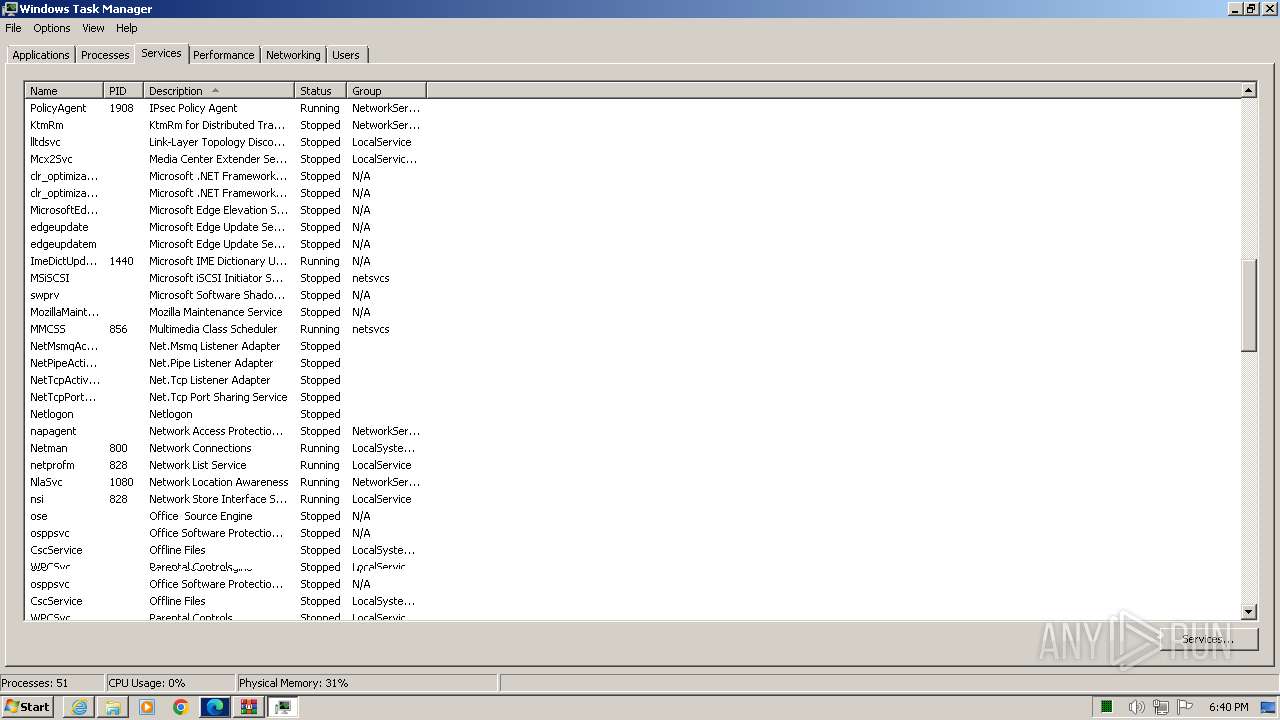Click the Physical Memory: 31% status entry

click(366, 683)
